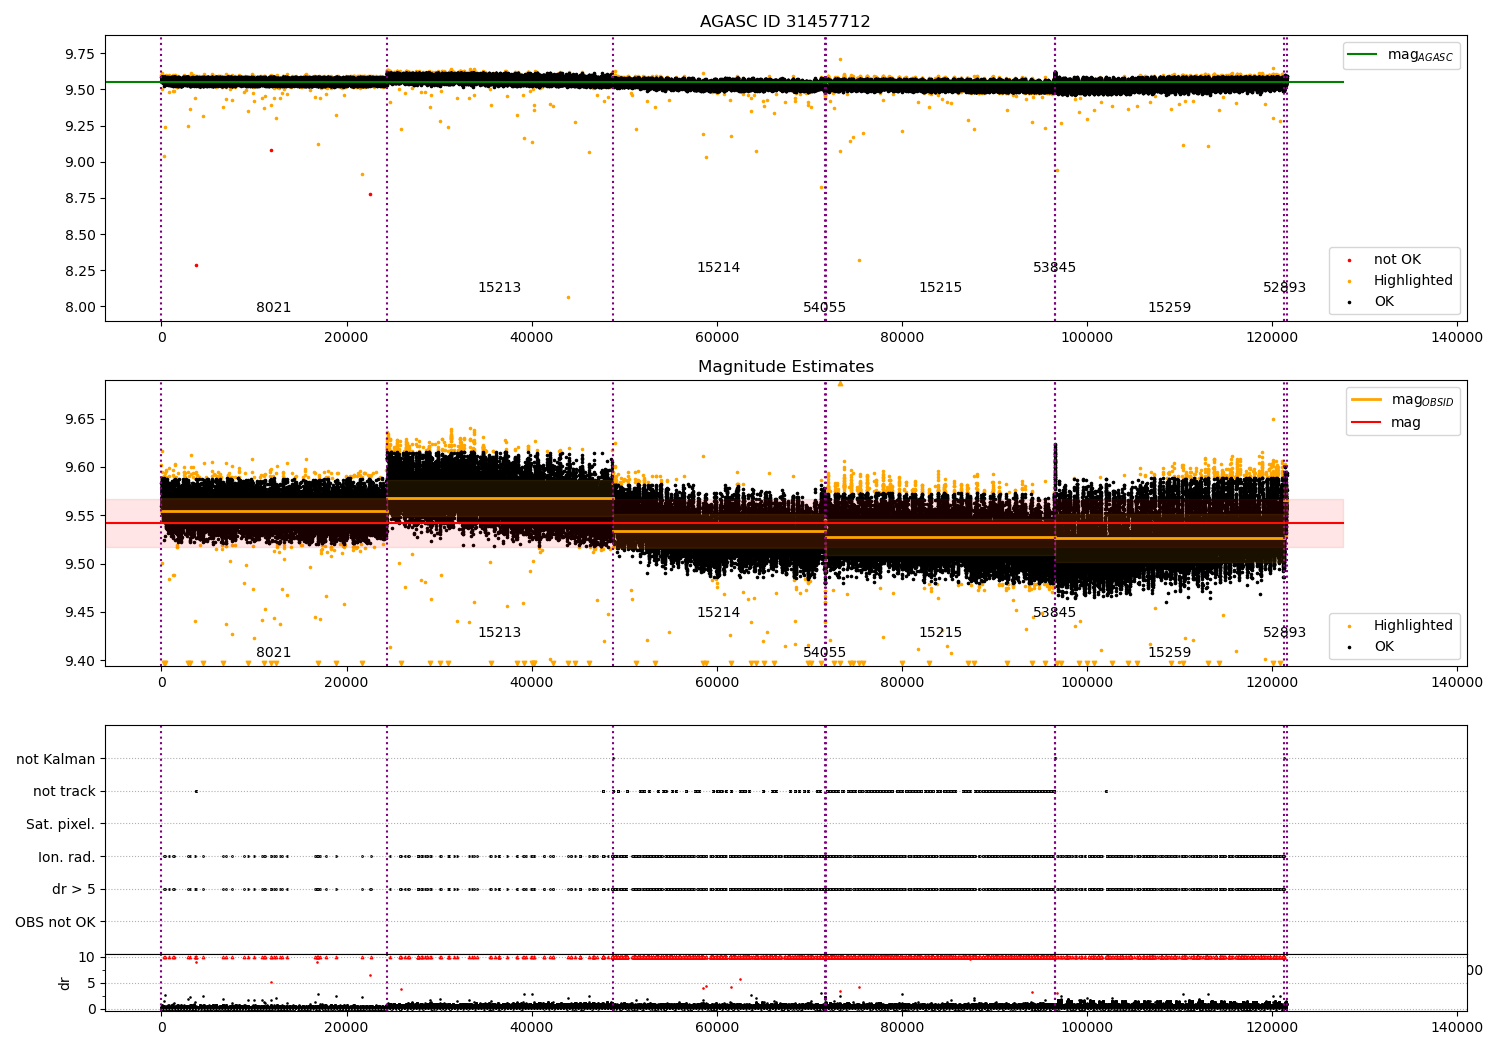Select obsid label 15215 in top plot

coord(940,288)
